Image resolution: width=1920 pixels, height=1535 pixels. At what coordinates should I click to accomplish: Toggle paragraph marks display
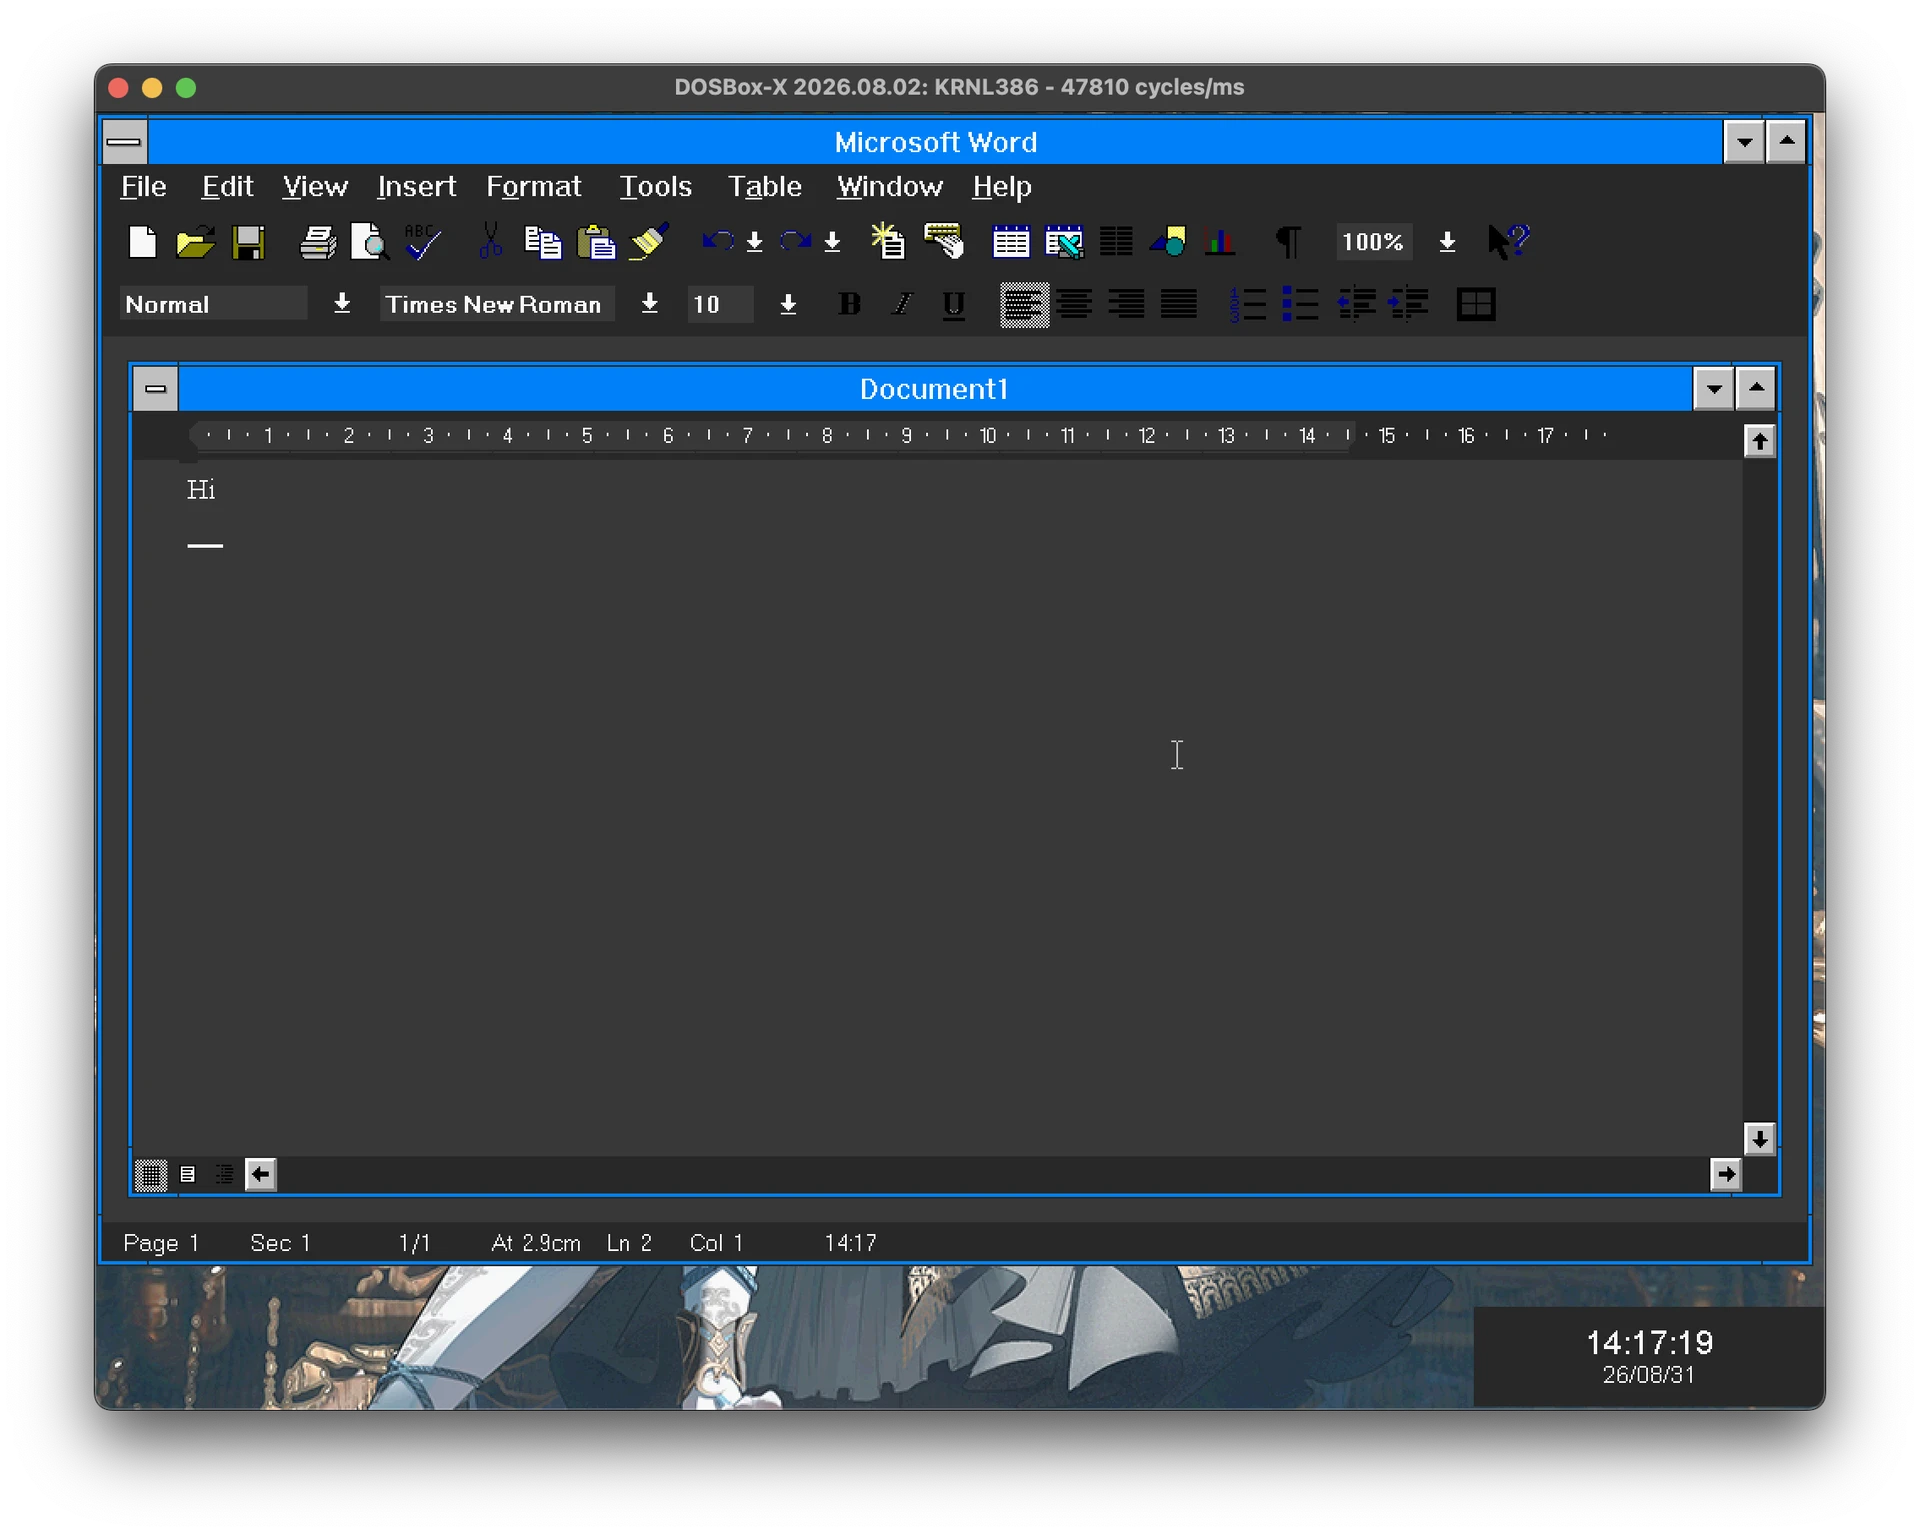coord(1288,242)
